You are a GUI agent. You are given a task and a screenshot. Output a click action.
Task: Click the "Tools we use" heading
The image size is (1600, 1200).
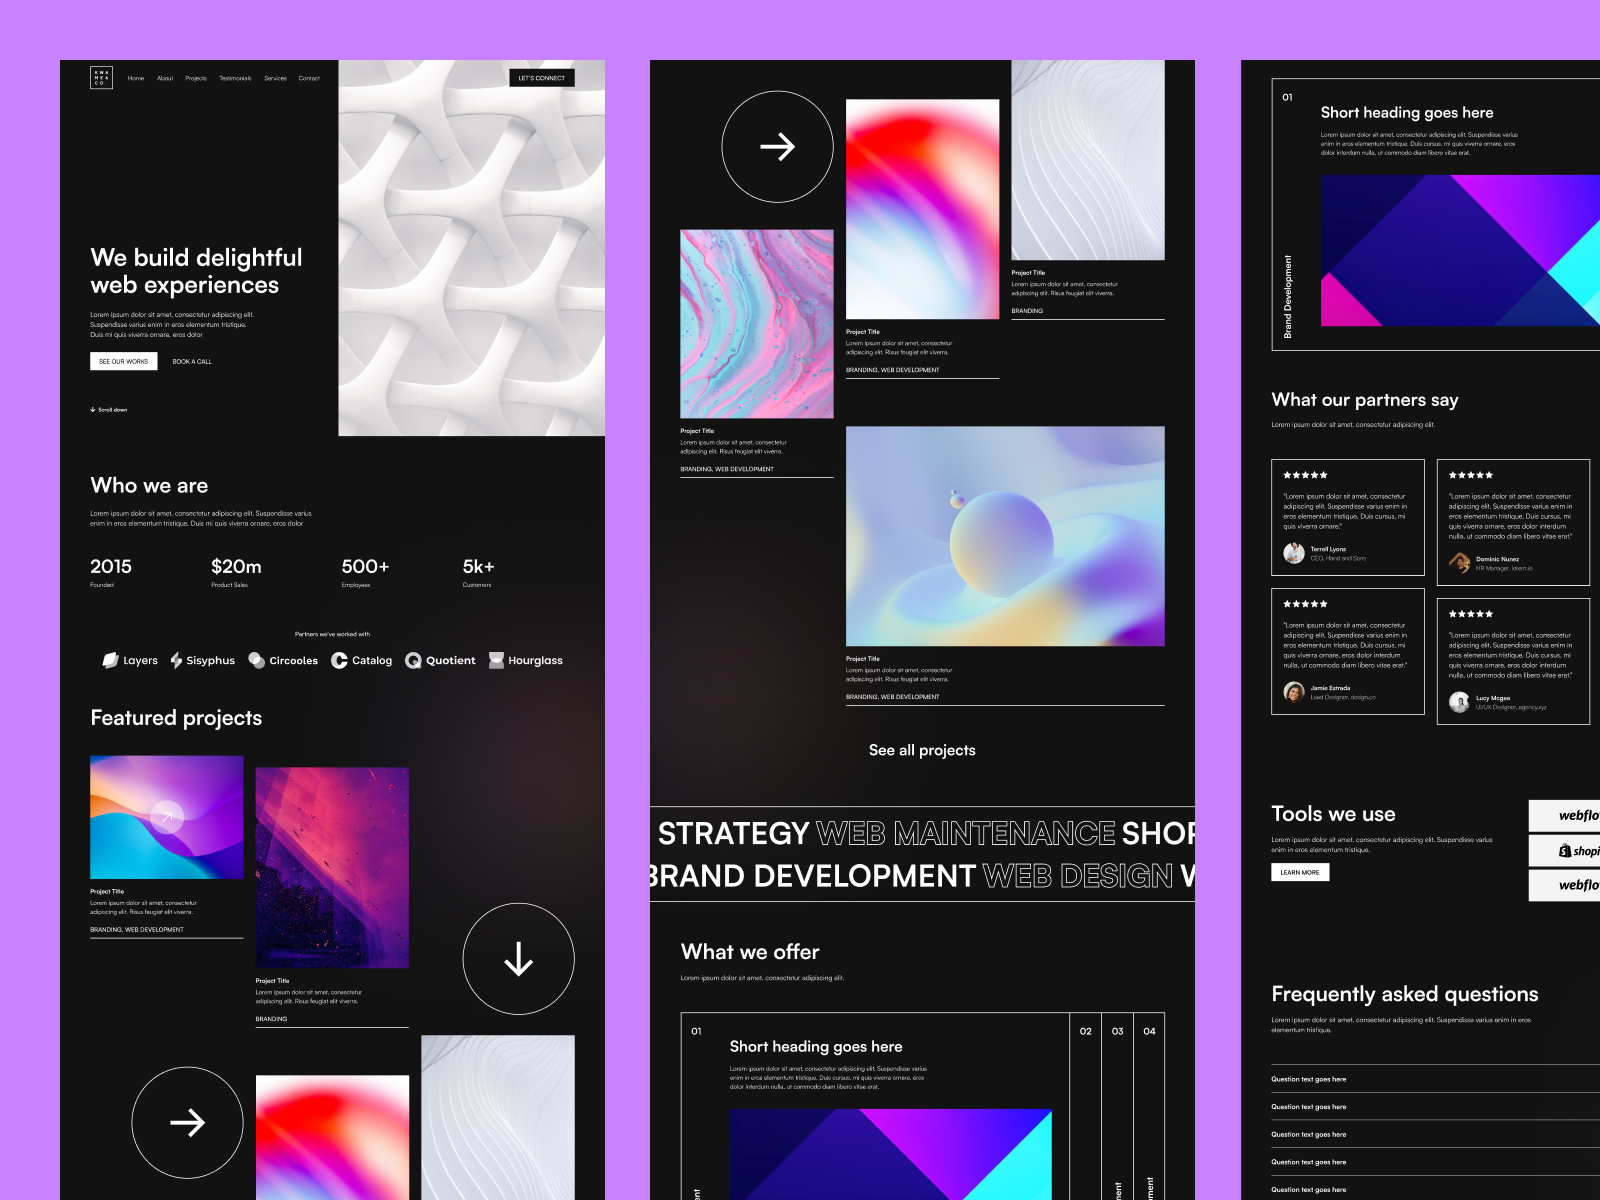1333,814
